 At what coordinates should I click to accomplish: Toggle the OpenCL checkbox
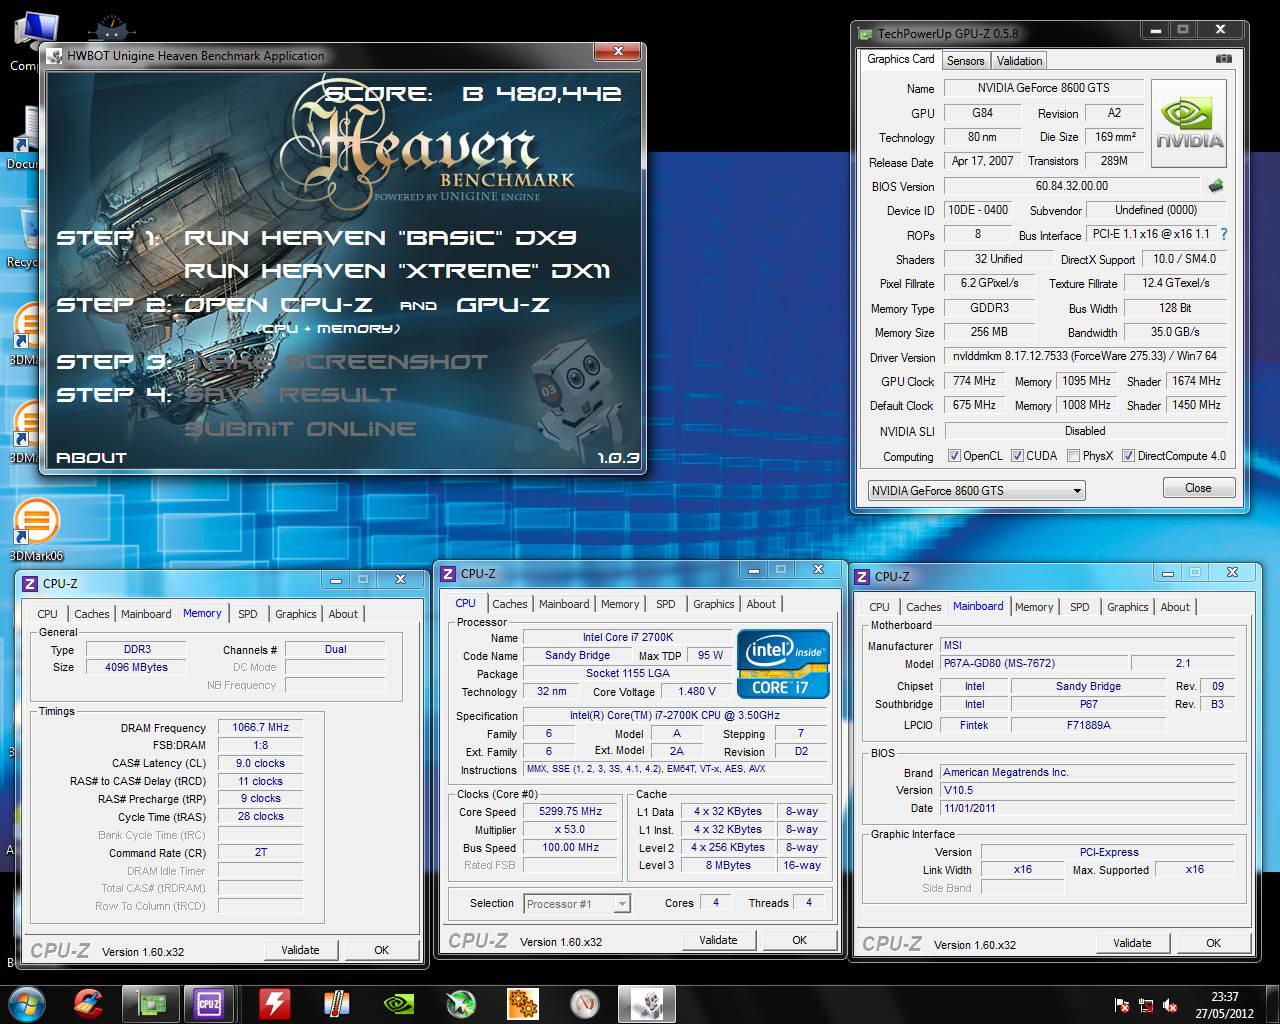click(x=954, y=456)
